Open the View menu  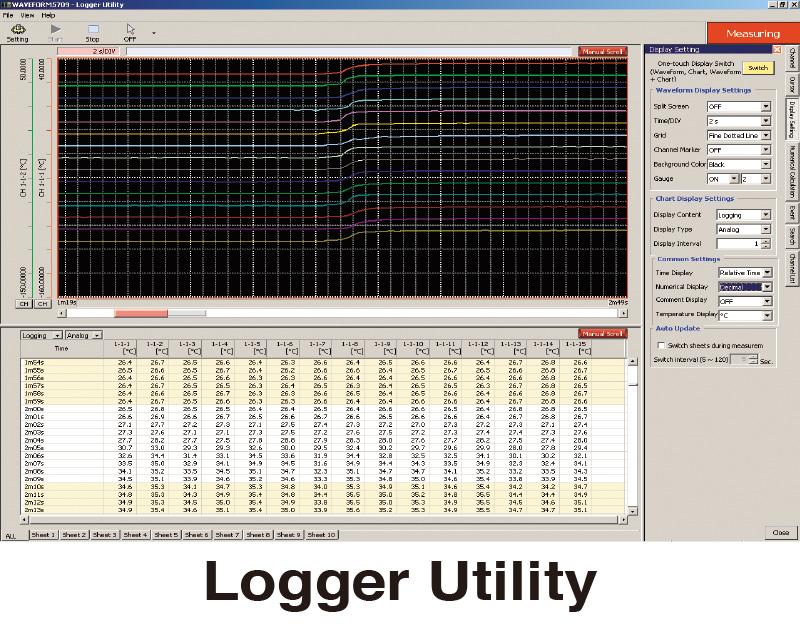[27, 16]
